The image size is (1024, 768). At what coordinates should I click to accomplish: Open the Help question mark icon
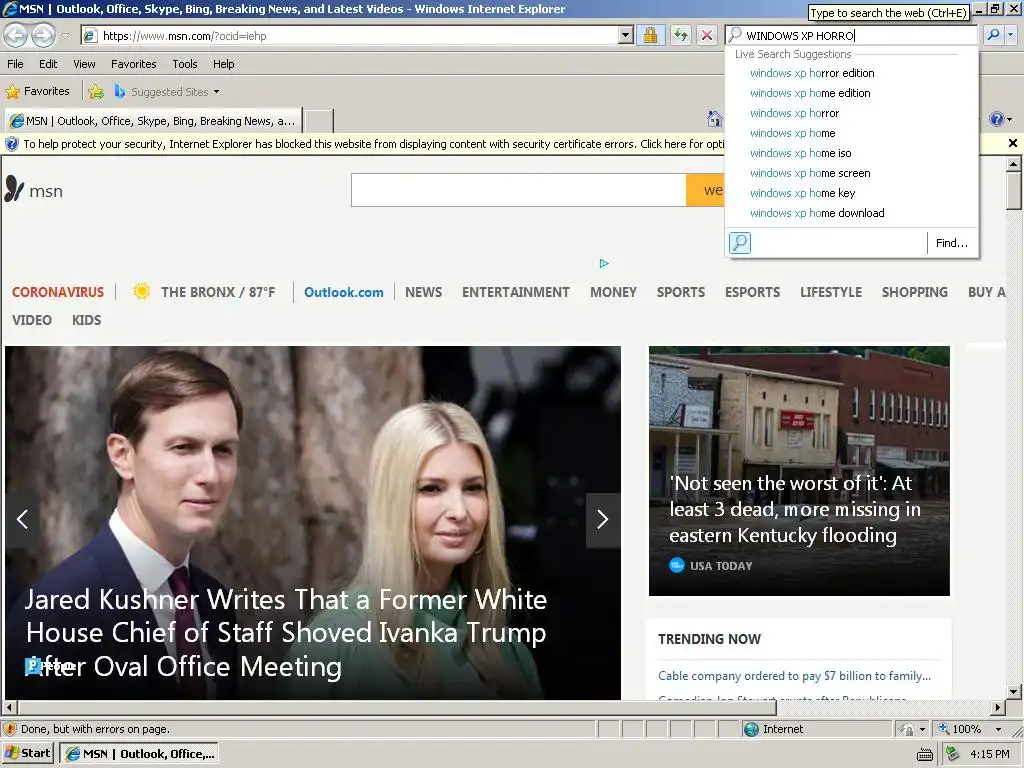(x=997, y=119)
